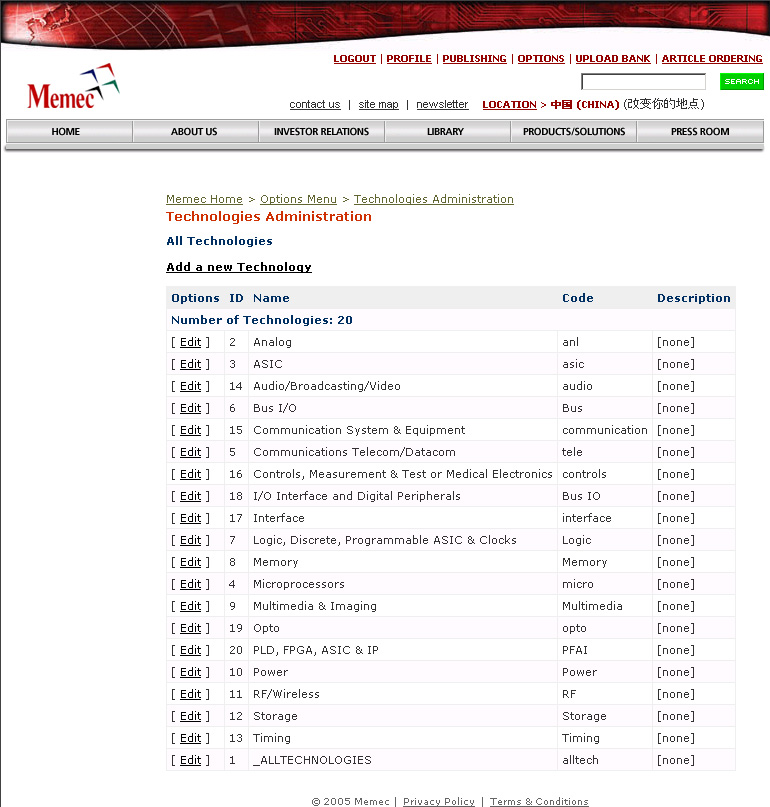Viewport: 770px width, 807px height.
Task: Focus the search text field
Action: (643, 81)
